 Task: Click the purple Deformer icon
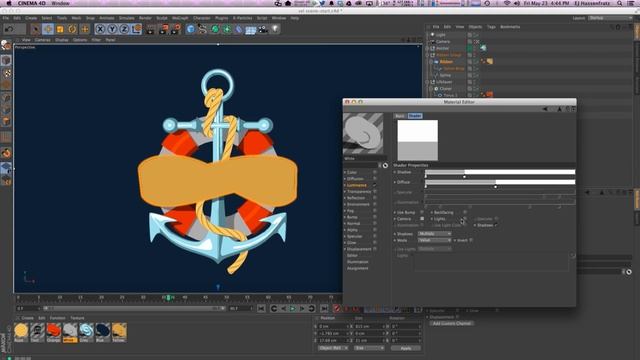(x=239, y=29)
